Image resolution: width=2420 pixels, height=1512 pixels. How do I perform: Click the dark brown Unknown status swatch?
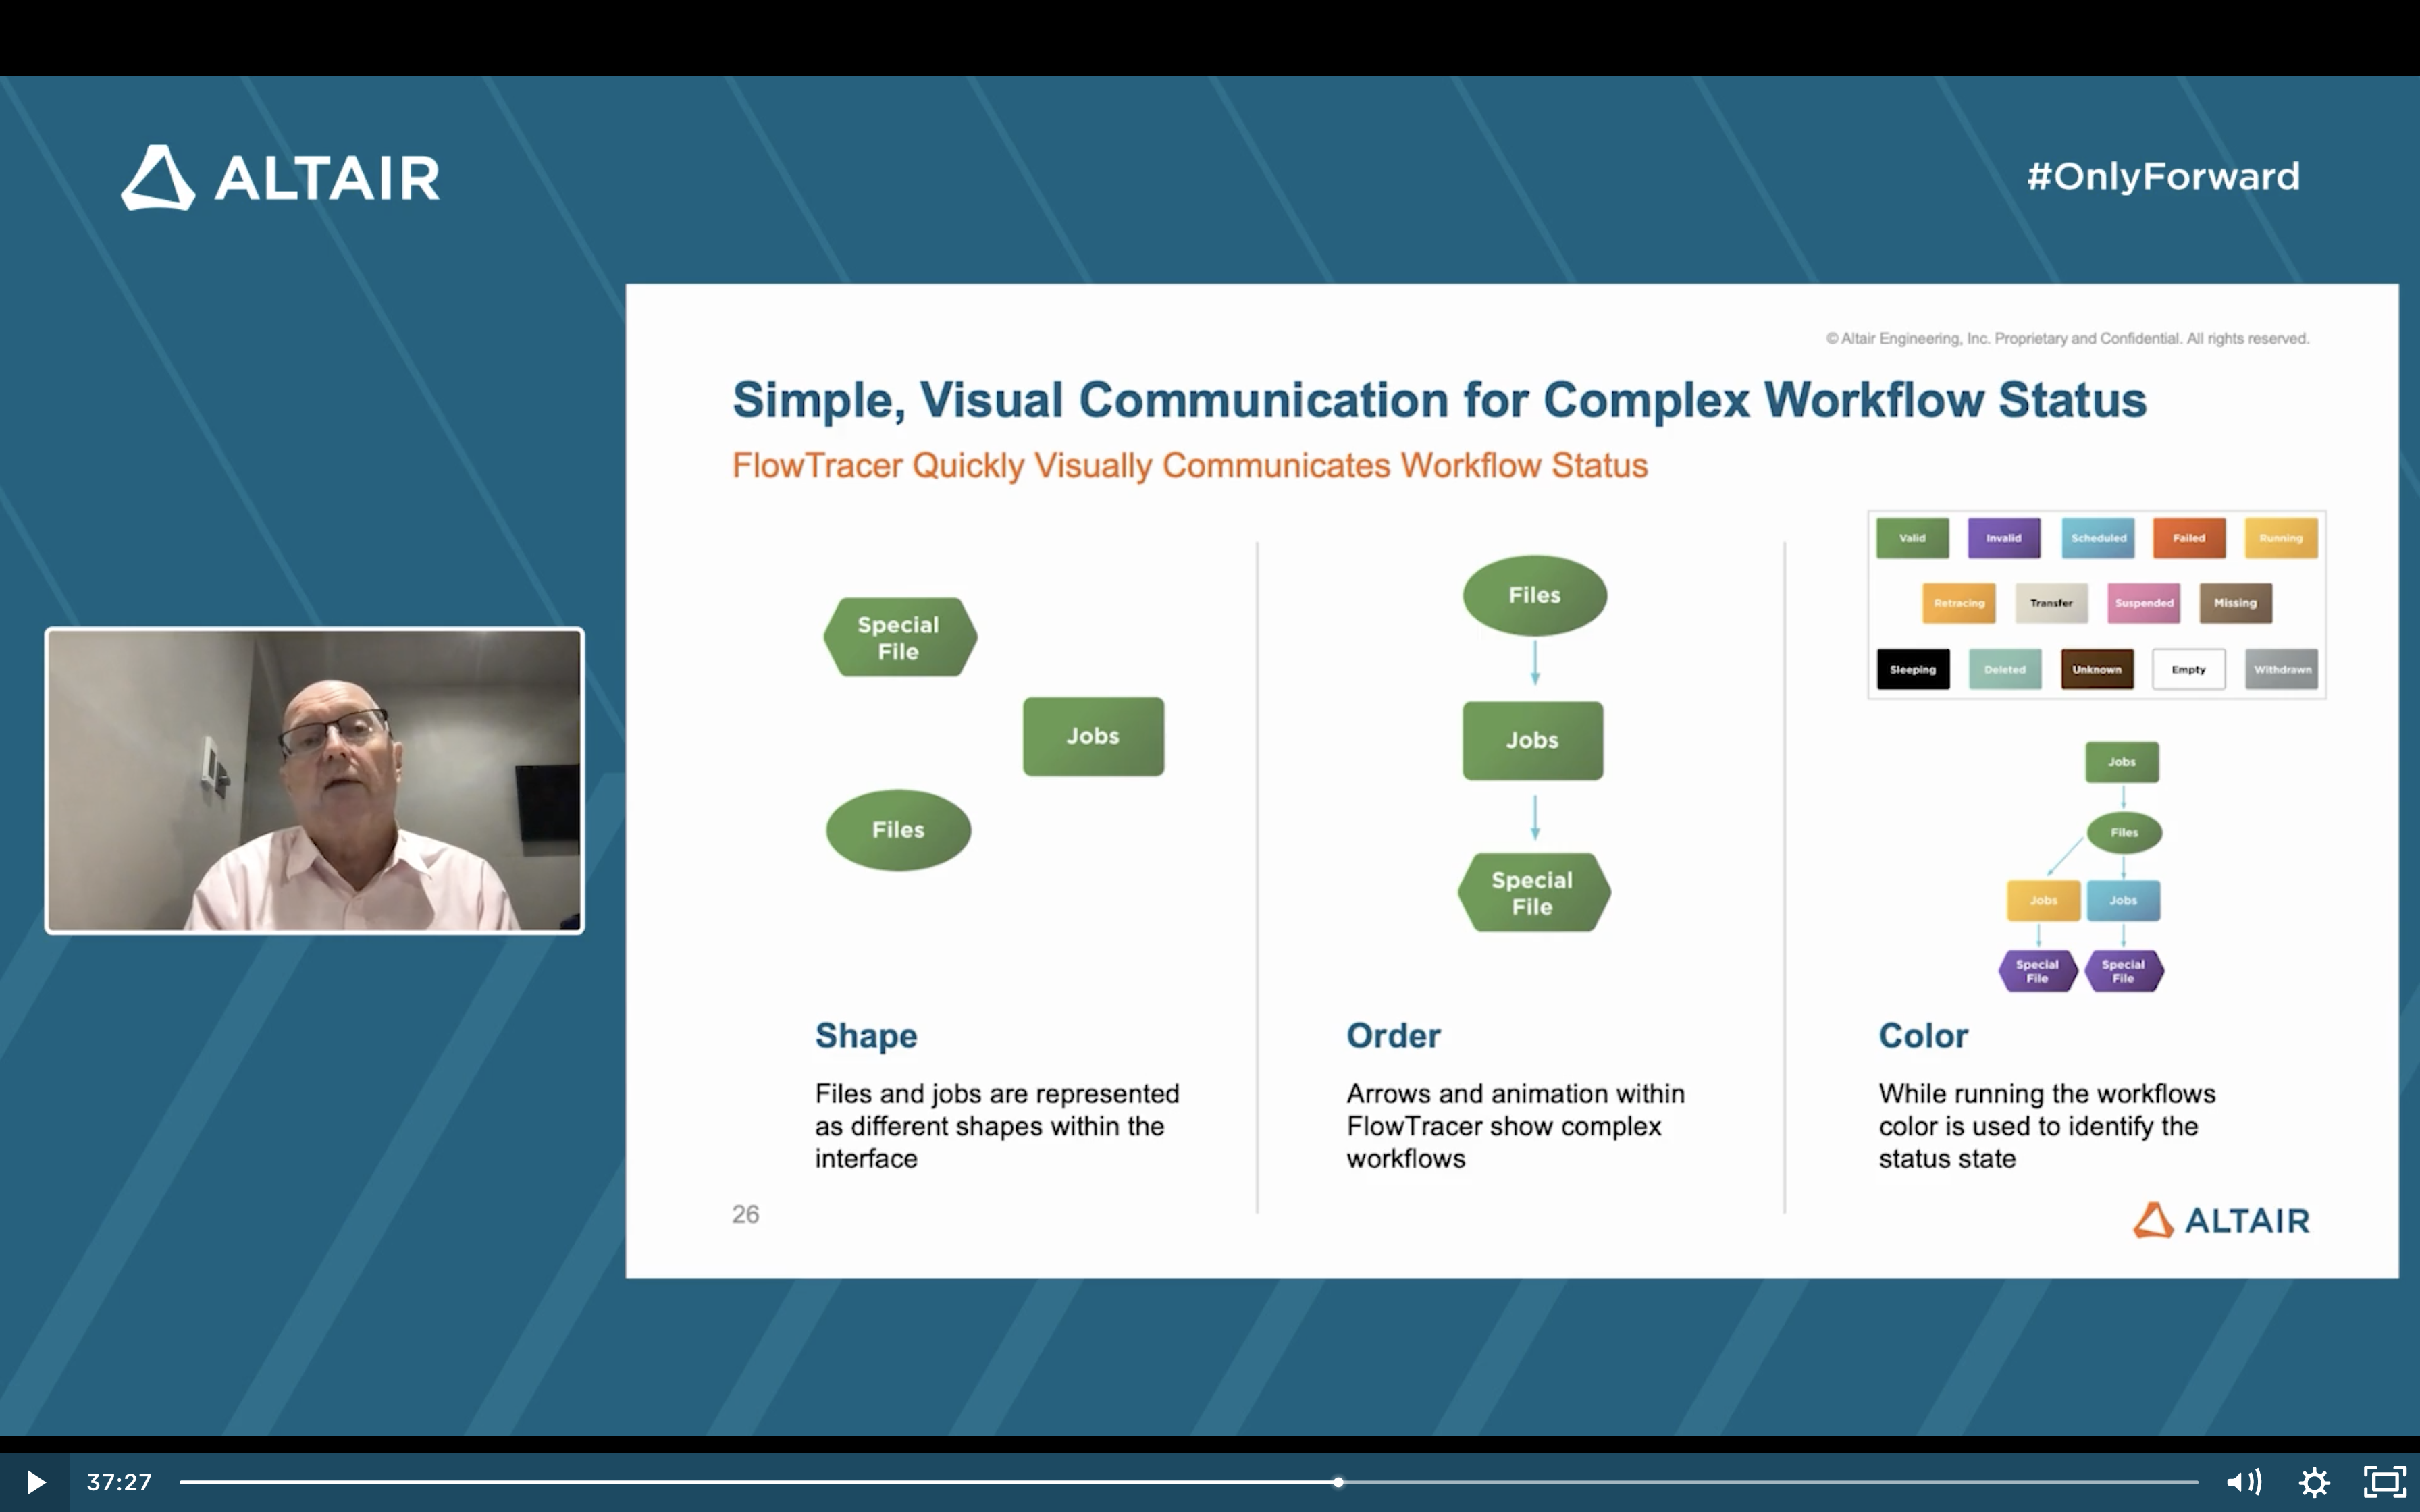click(x=2097, y=669)
